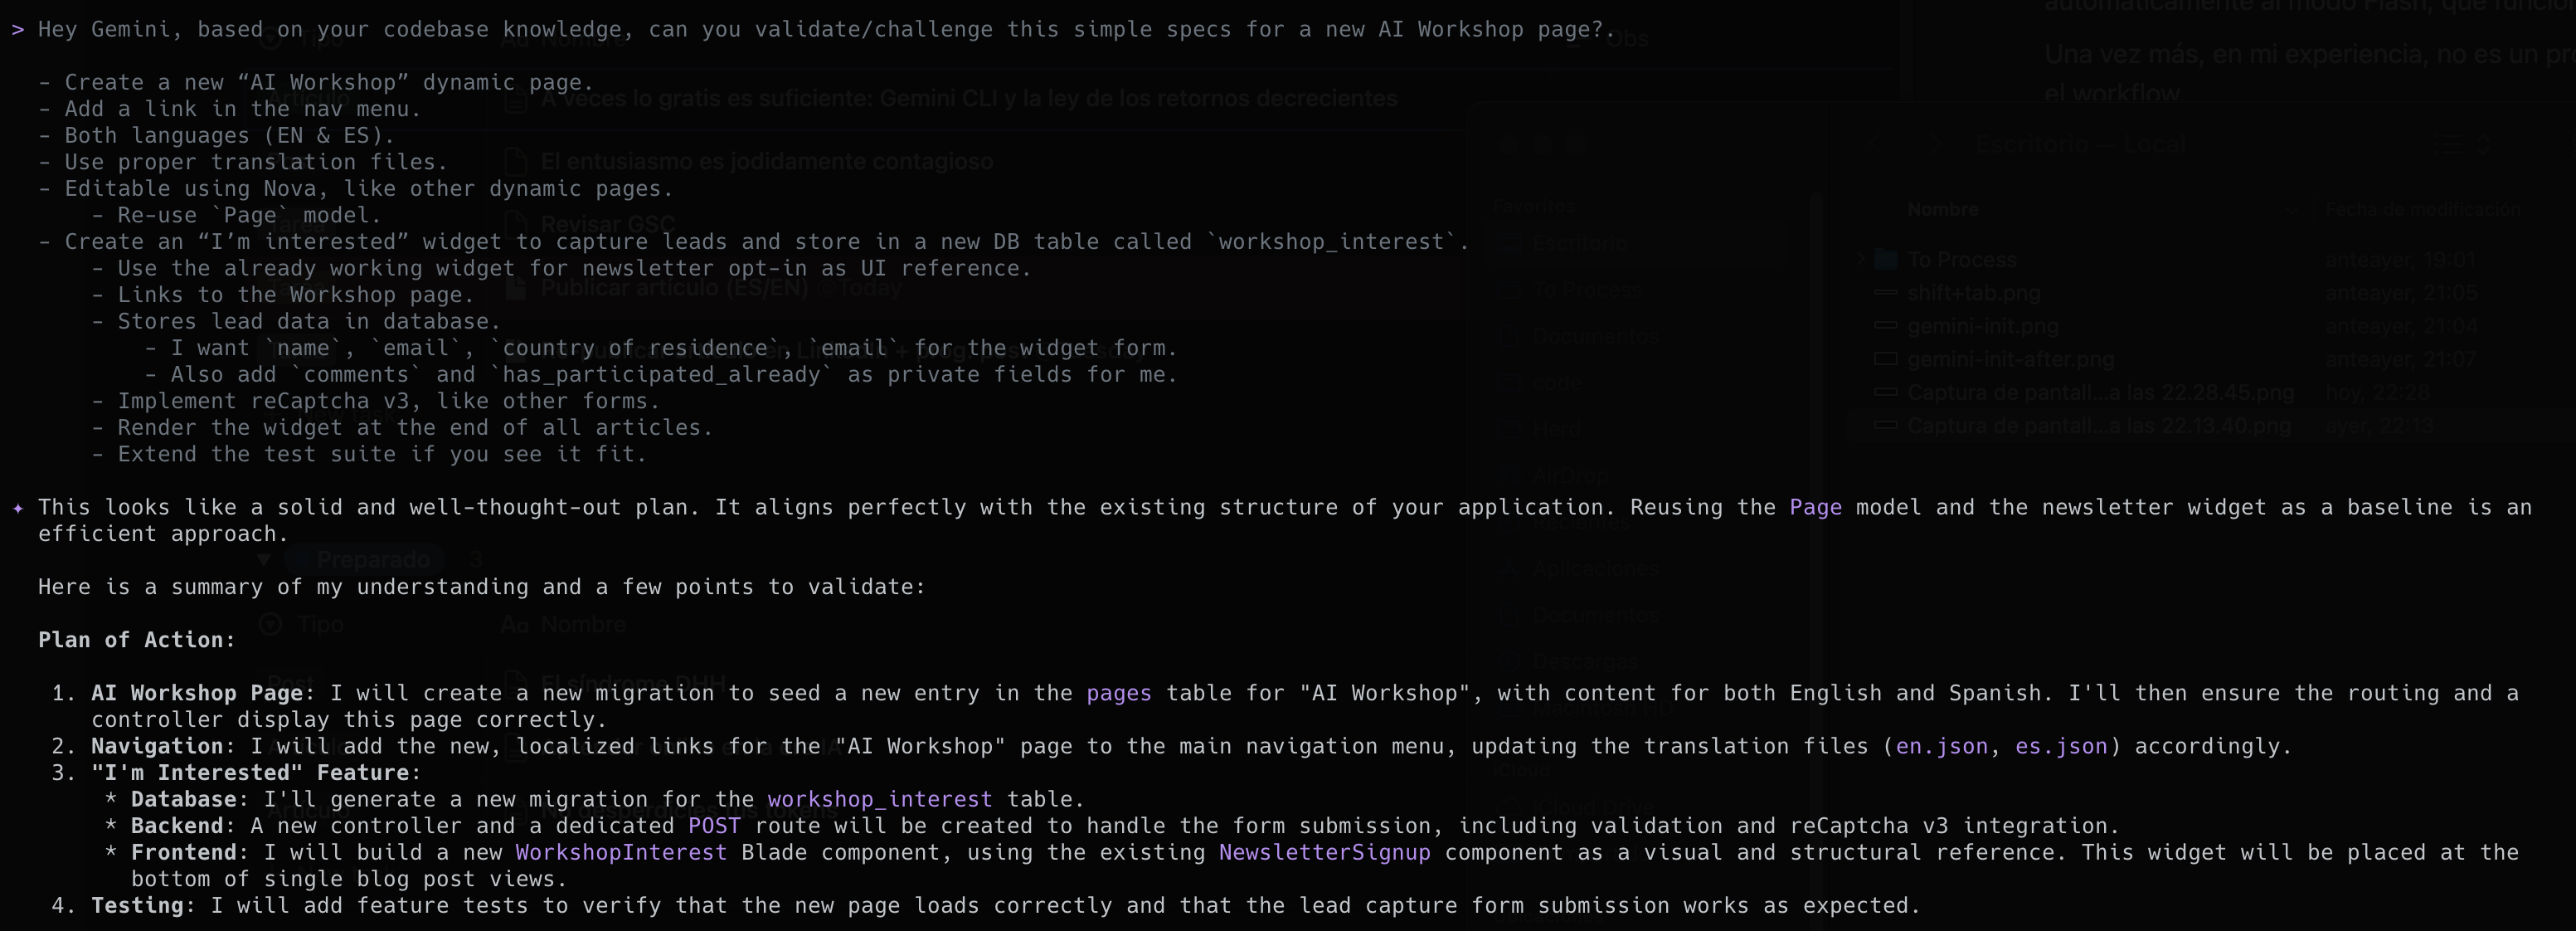Click the bold Plan of Action heading
This screenshot has height=931, width=2576.
pyautogui.click(x=137, y=641)
